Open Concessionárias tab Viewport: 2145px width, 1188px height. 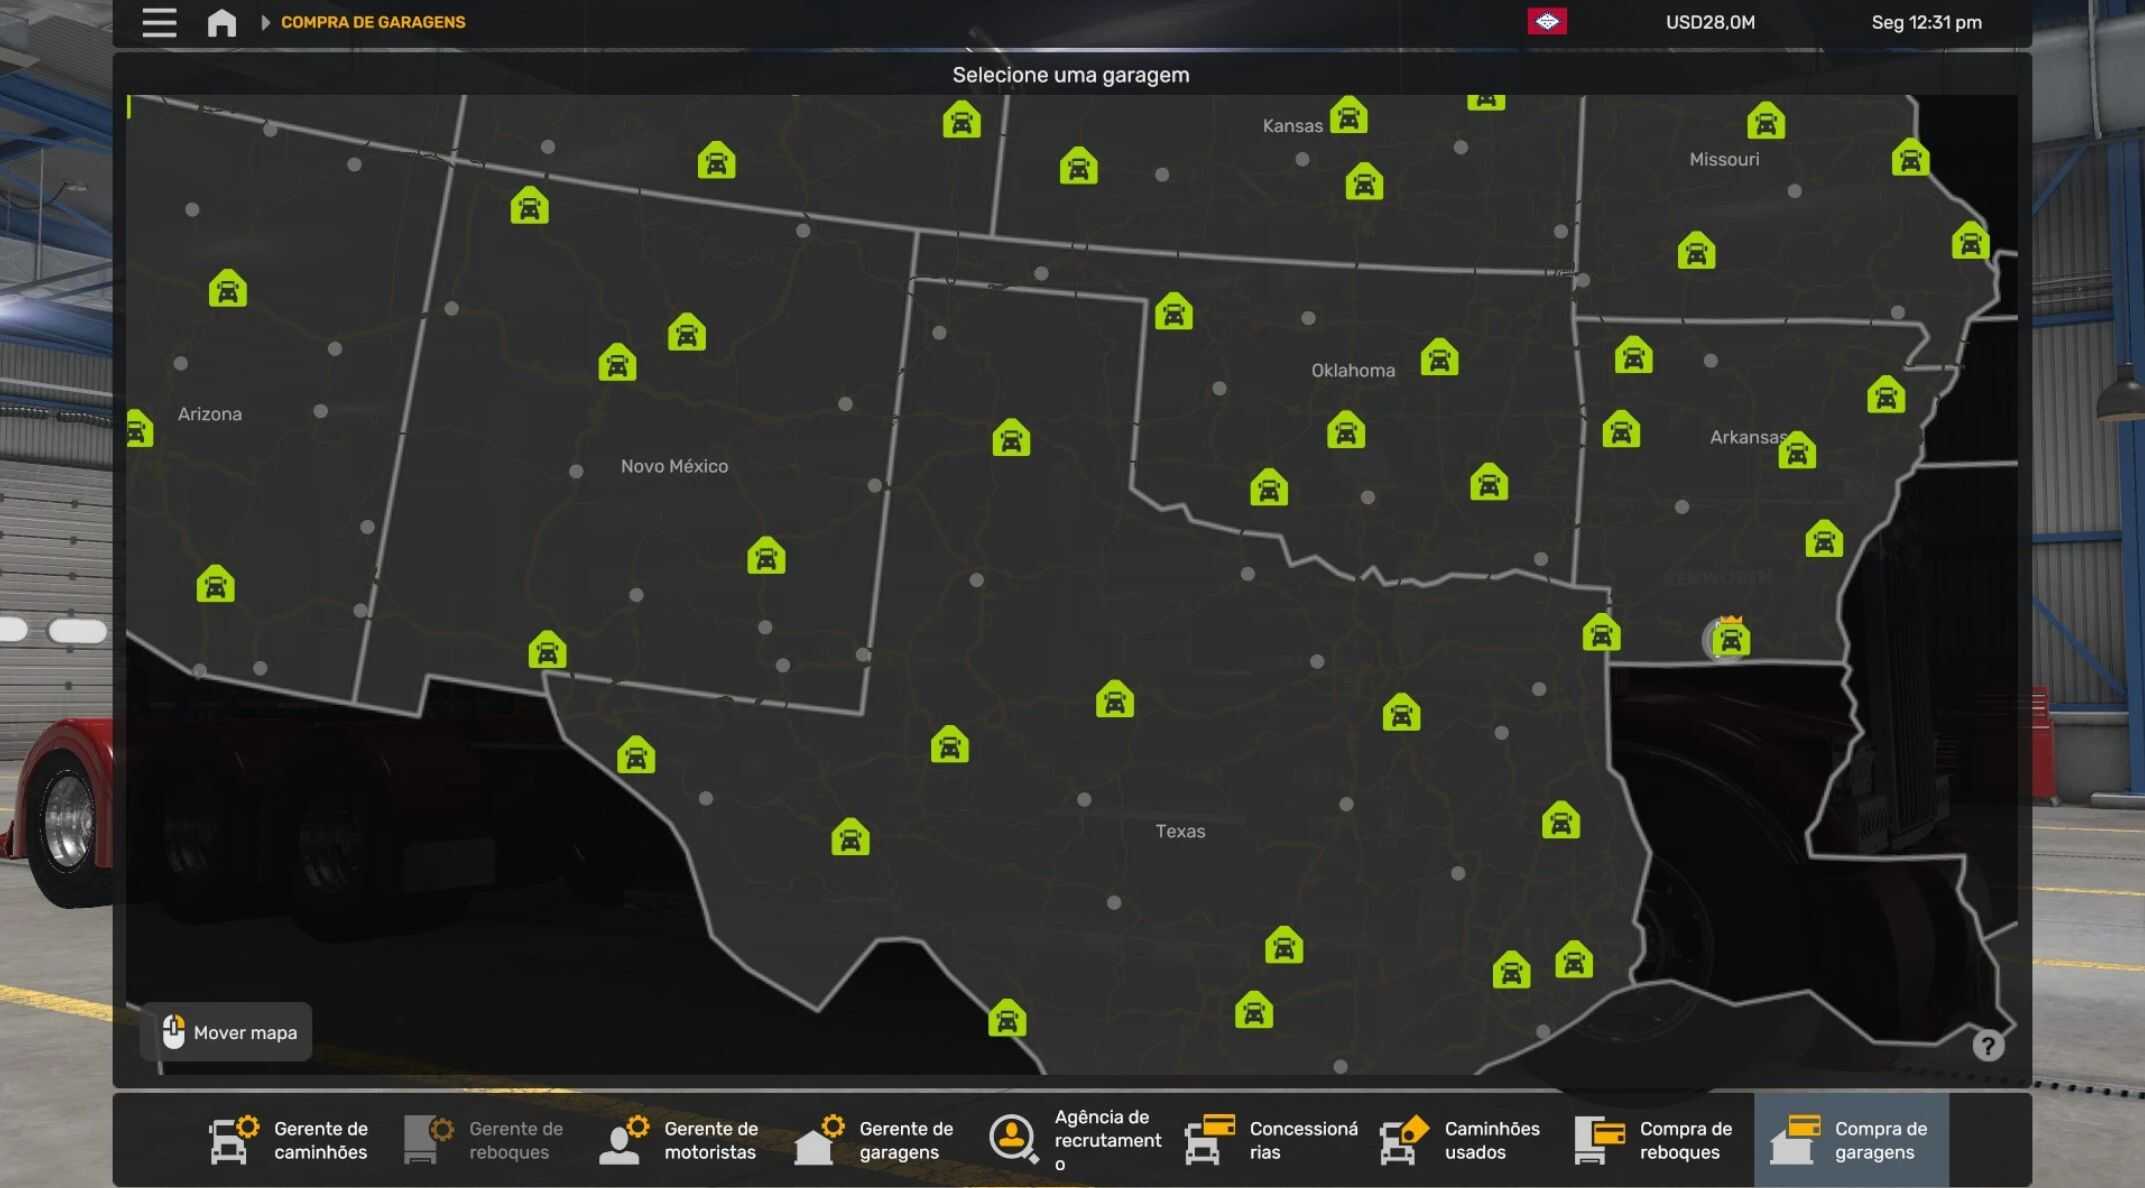coord(1270,1140)
